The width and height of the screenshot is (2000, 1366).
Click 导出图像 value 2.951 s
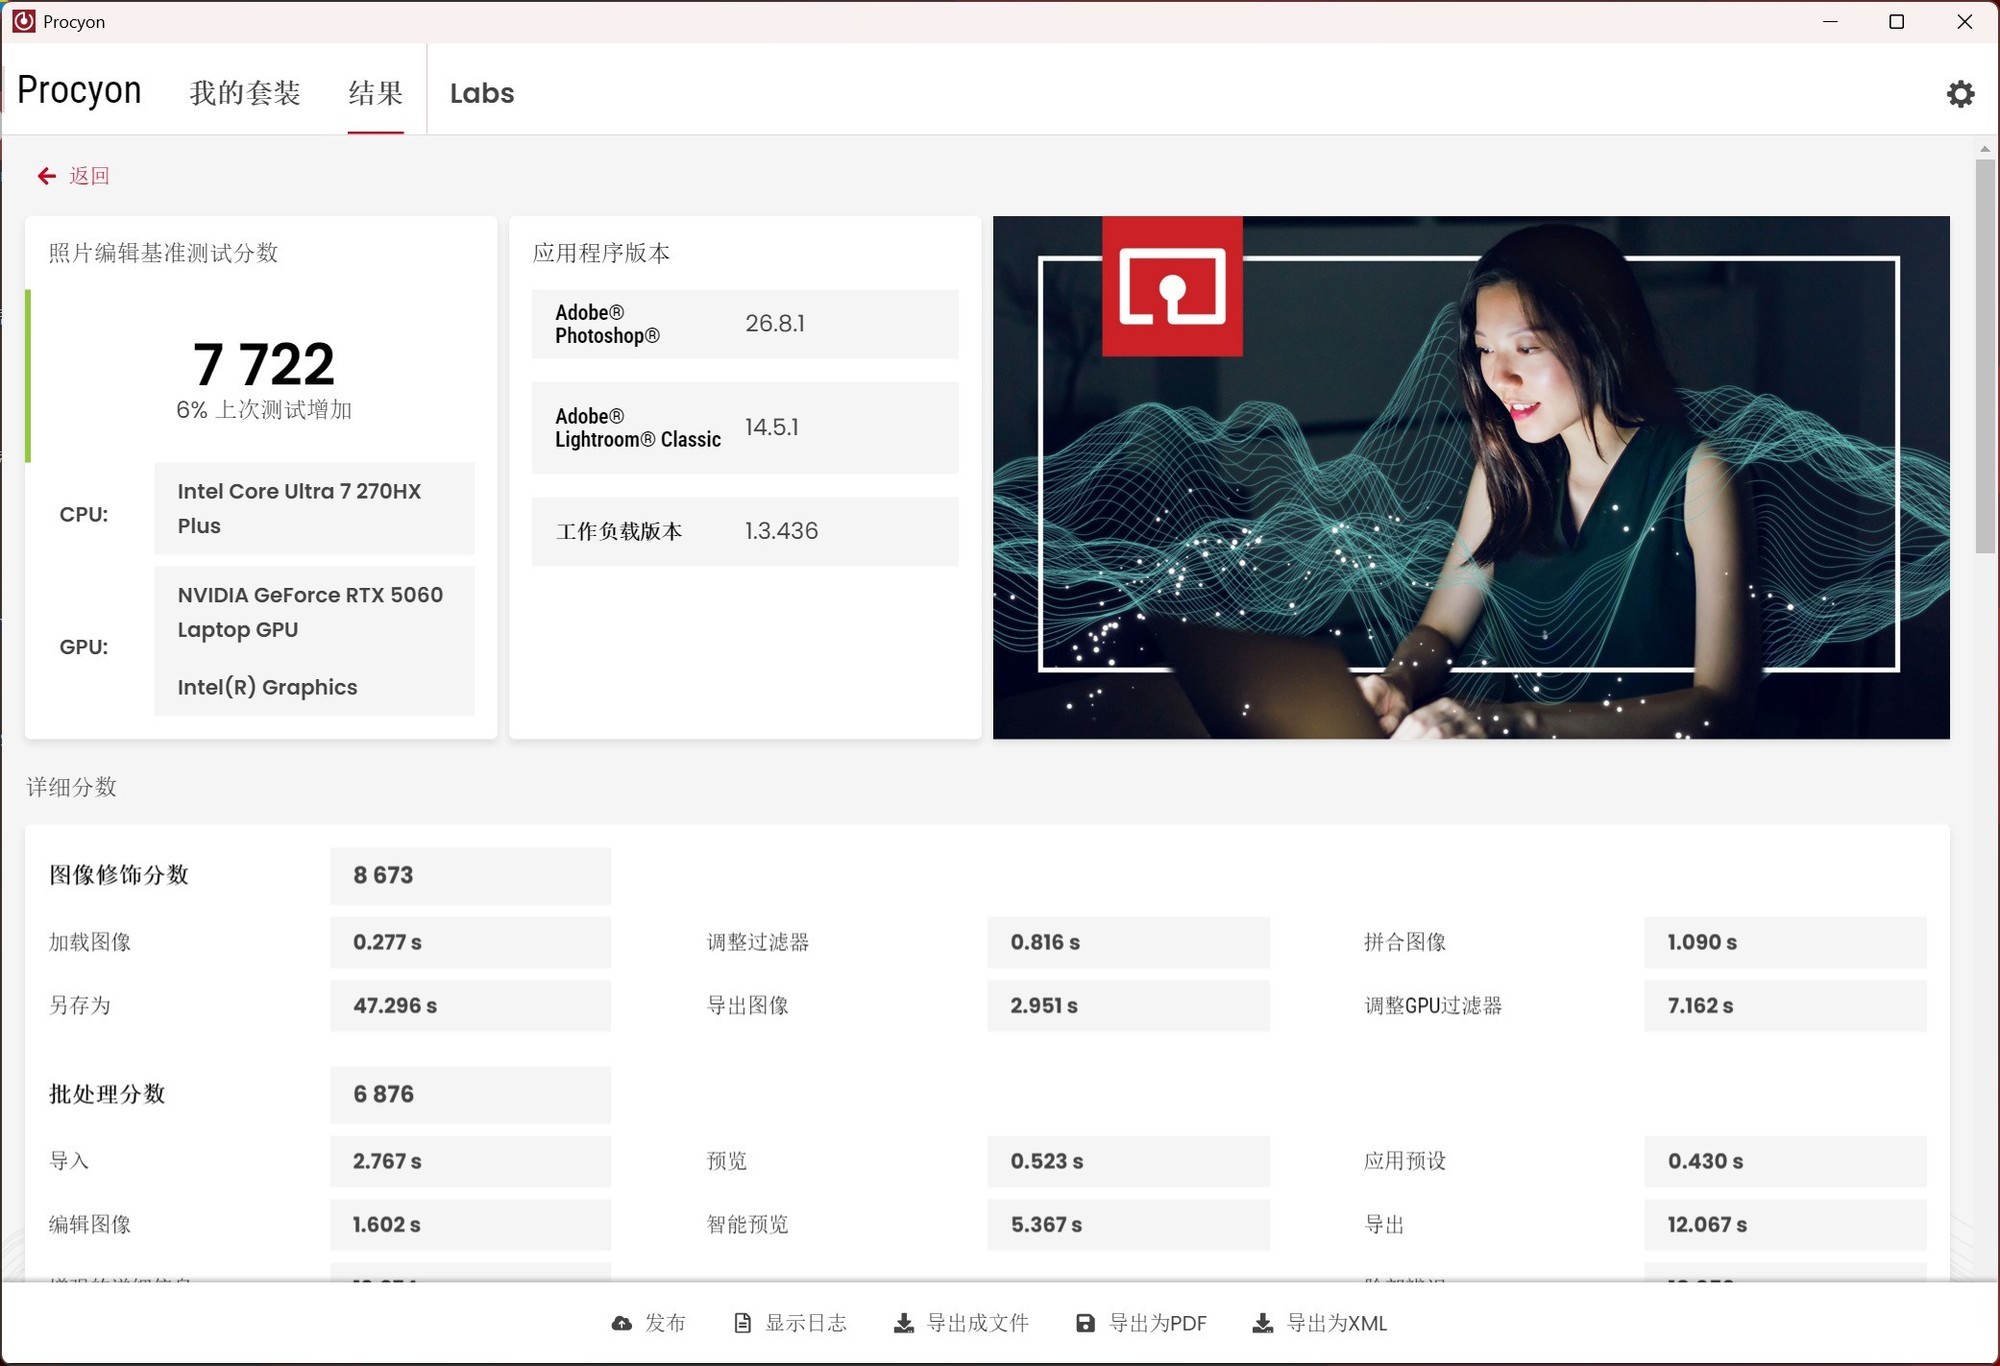click(1128, 1005)
